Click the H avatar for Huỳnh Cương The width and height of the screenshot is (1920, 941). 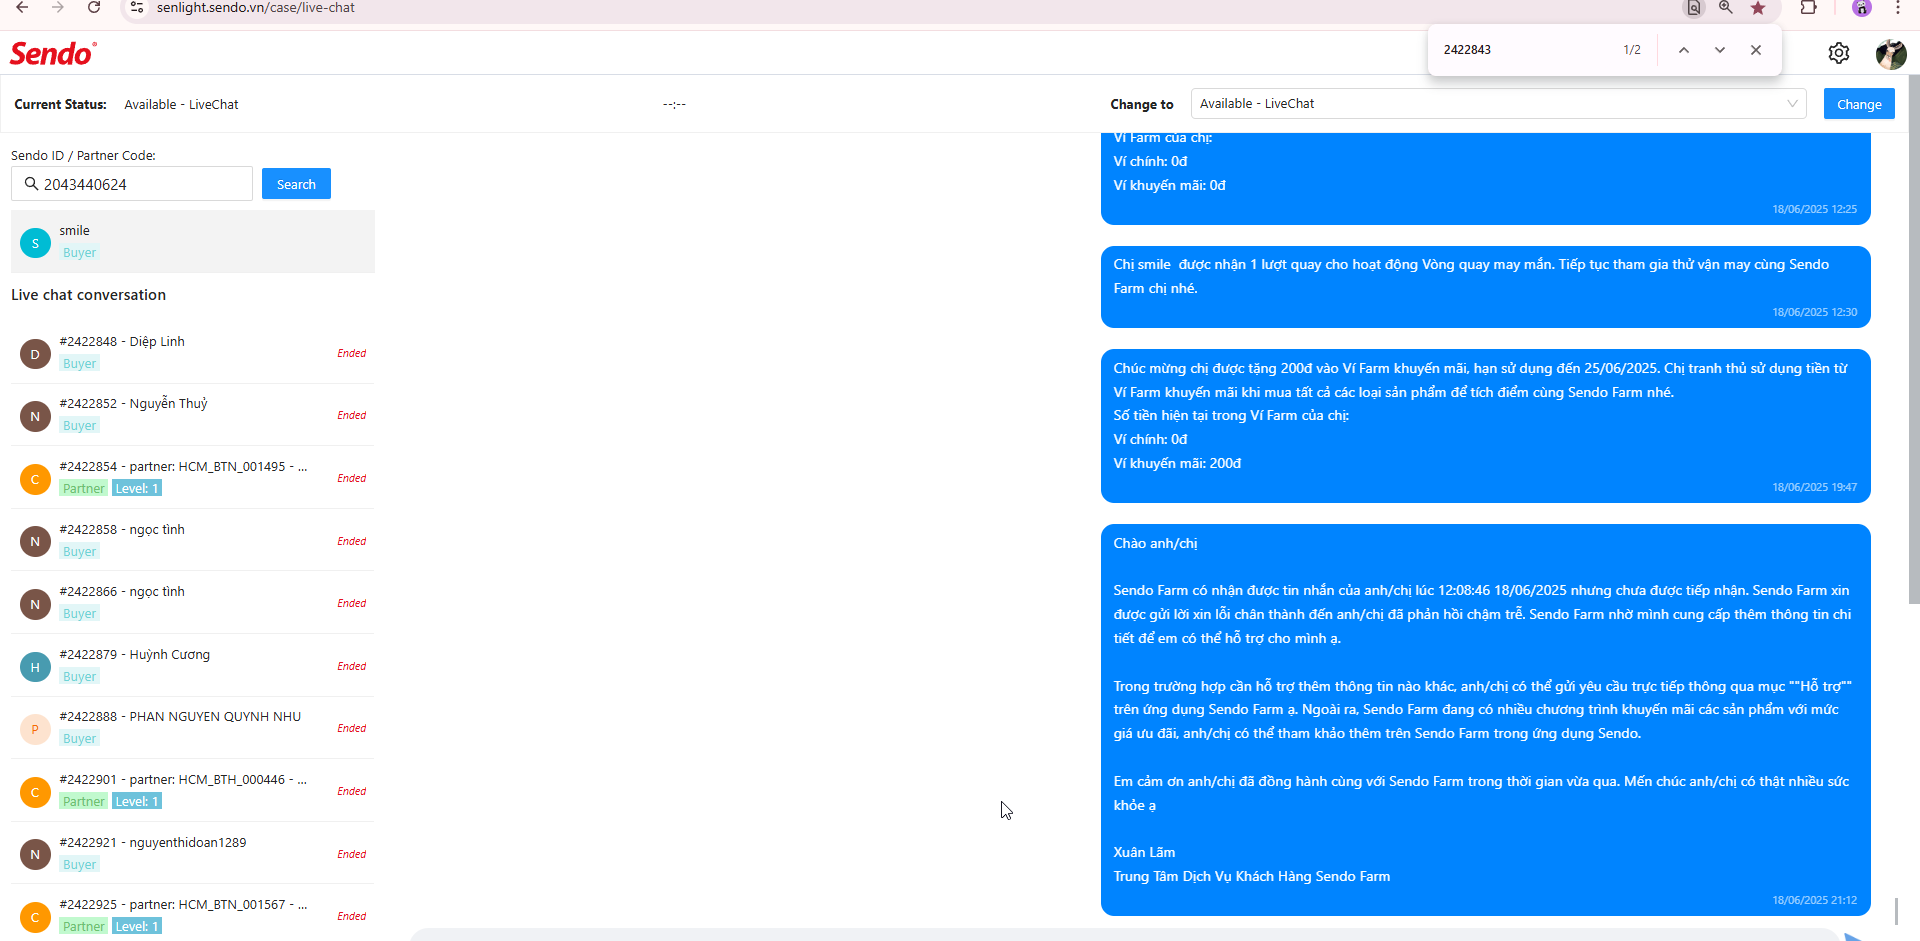35,667
